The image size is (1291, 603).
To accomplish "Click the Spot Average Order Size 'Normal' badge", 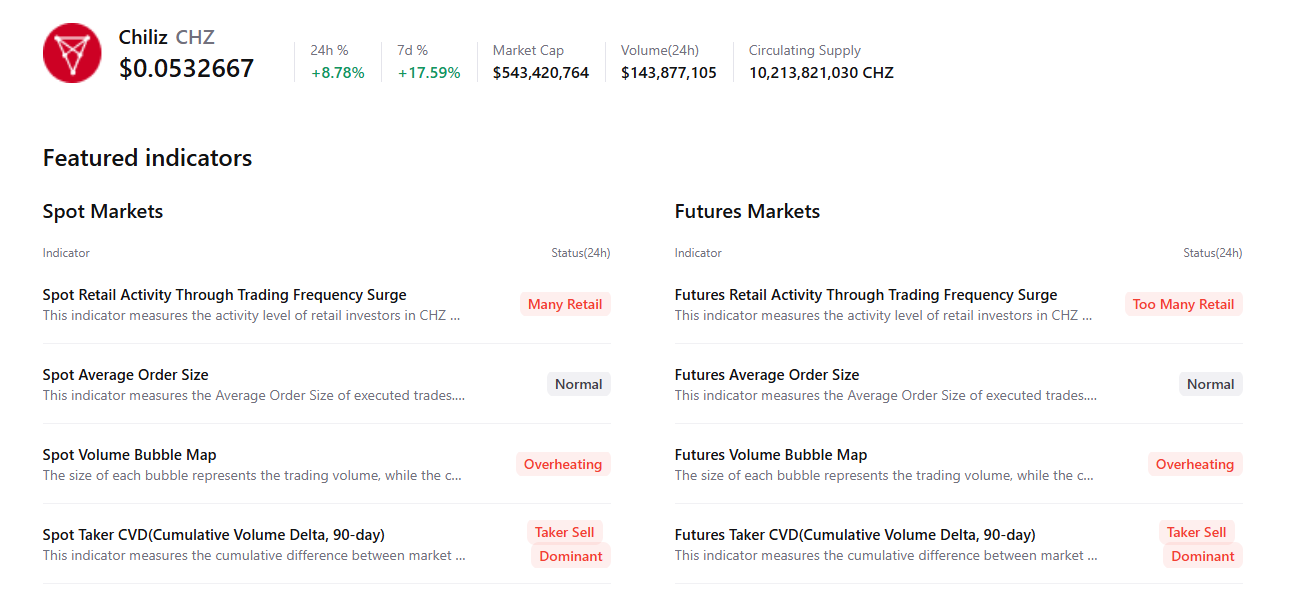I will pos(578,384).
